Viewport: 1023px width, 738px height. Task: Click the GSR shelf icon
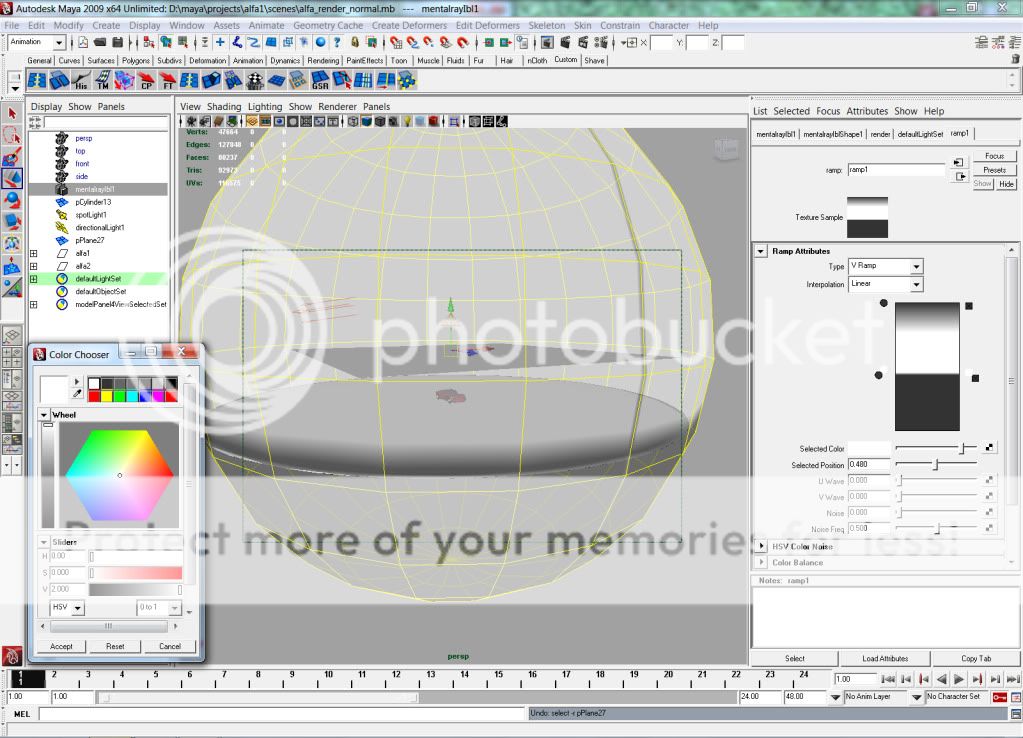(x=320, y=81)
